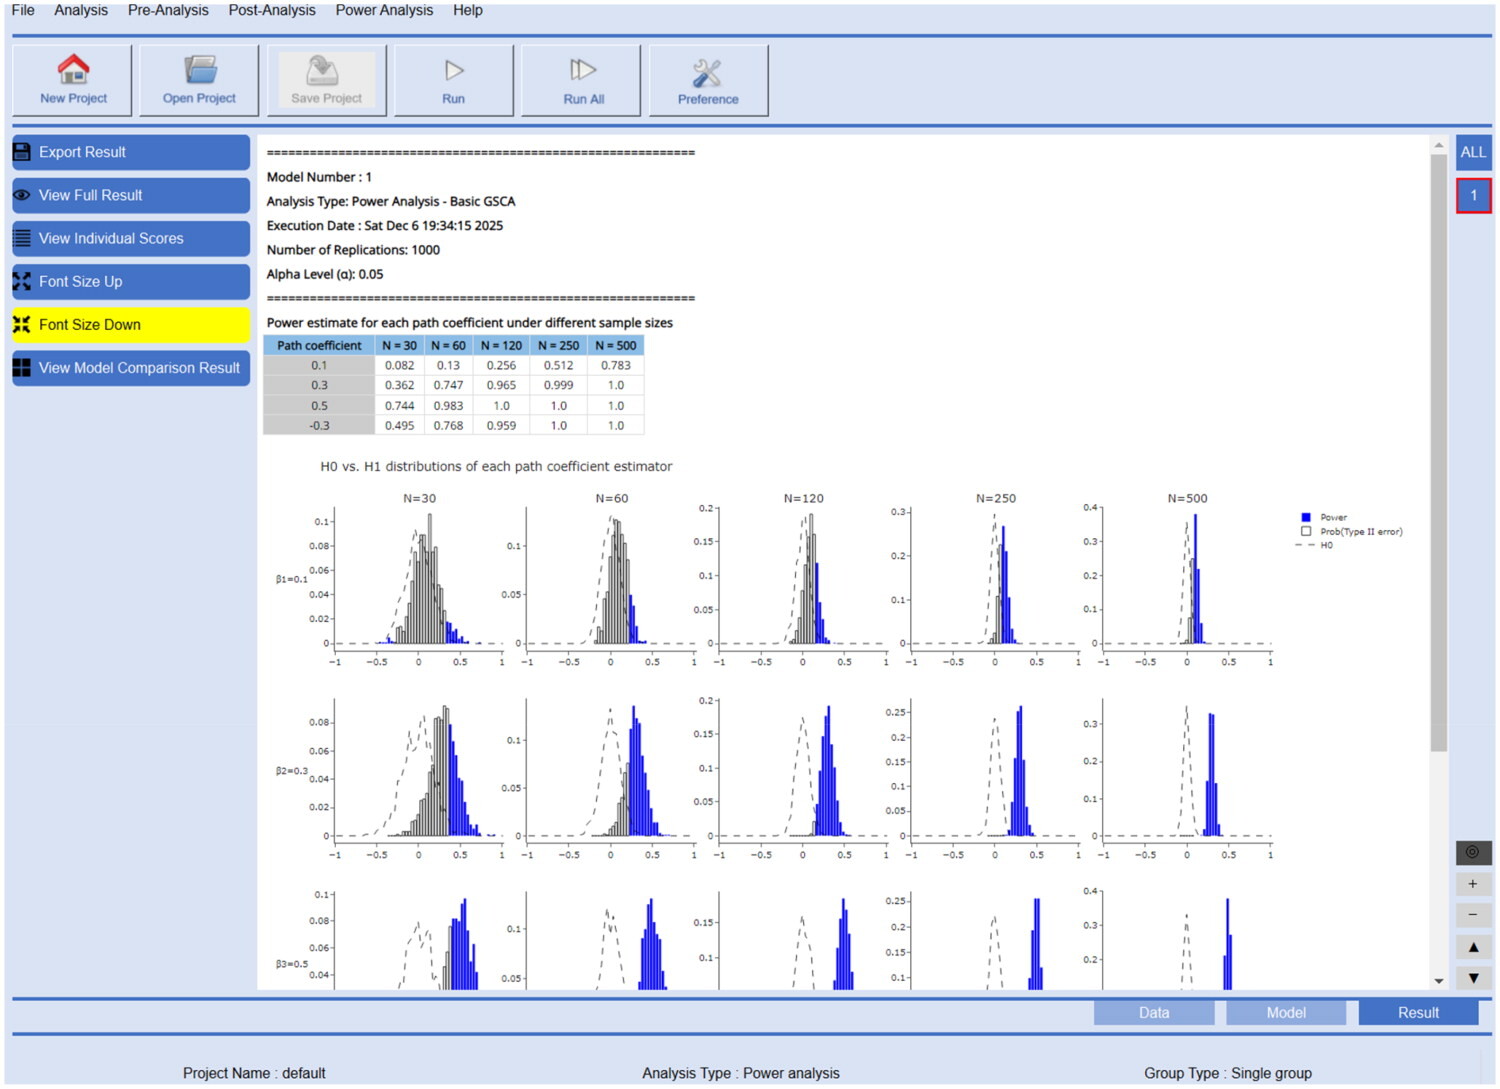
Task: Click the Prob(Type II error) legend swatch
Action: 1306,531
